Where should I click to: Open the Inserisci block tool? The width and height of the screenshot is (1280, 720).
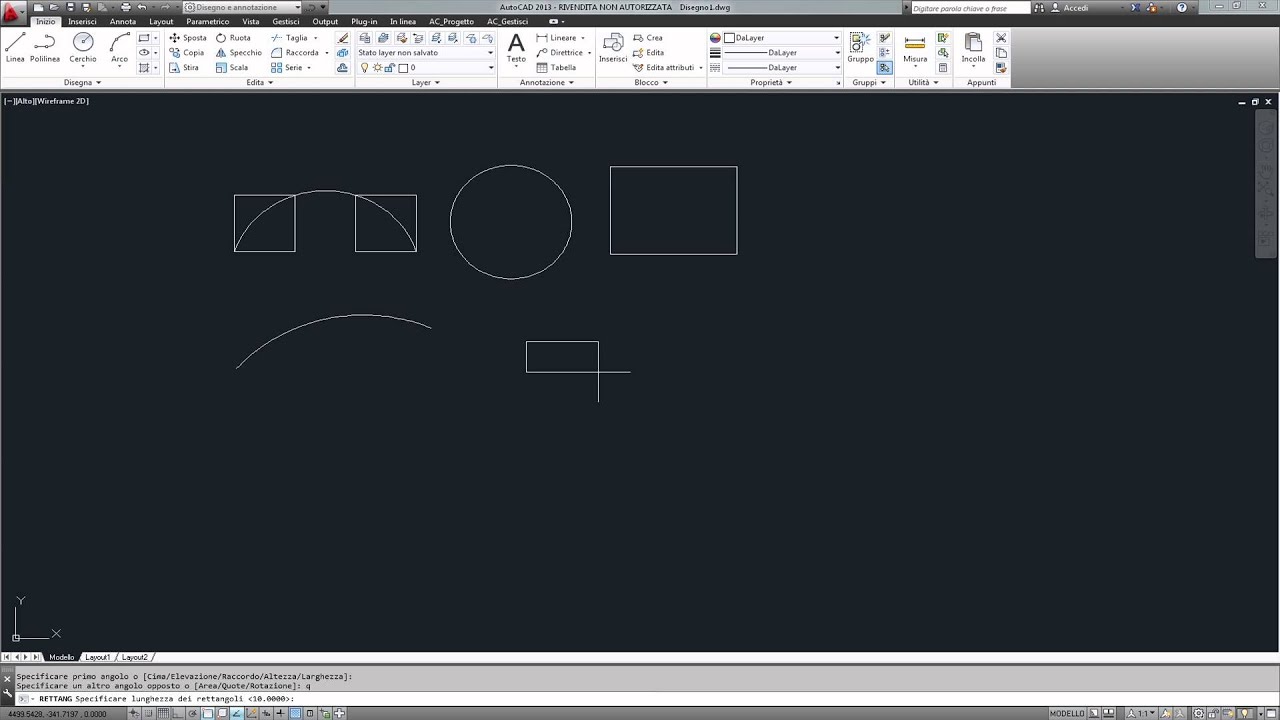pyautogui.click(x=613, y=47)
